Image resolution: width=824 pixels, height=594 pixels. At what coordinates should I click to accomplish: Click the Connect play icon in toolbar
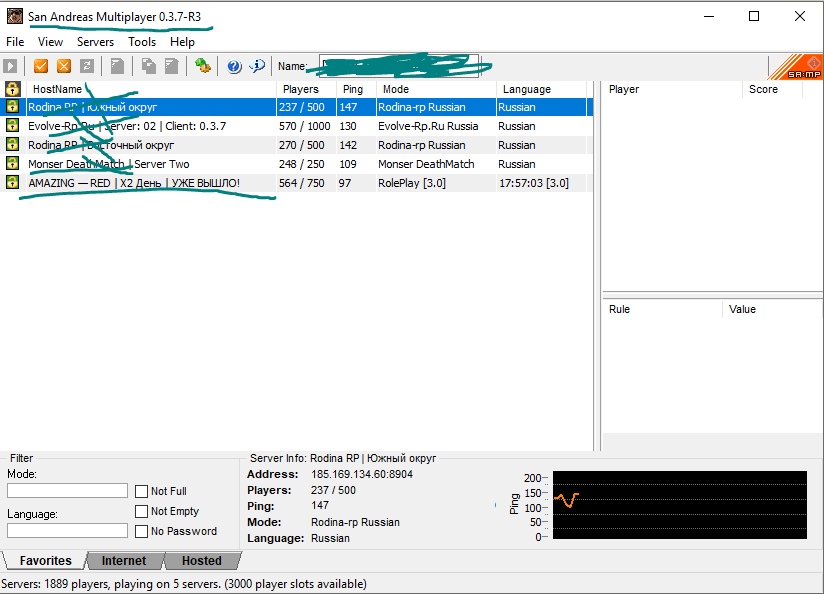(x=10, y=66)
